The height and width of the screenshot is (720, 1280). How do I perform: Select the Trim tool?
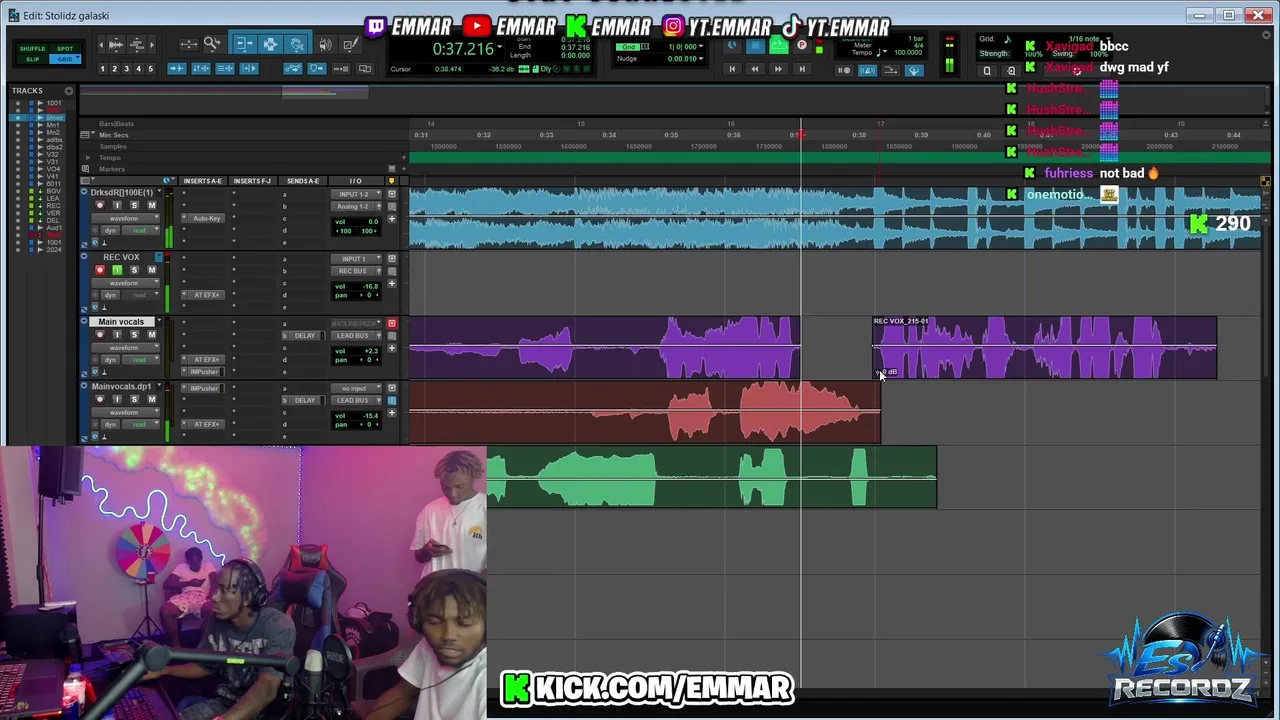[245, 44]
